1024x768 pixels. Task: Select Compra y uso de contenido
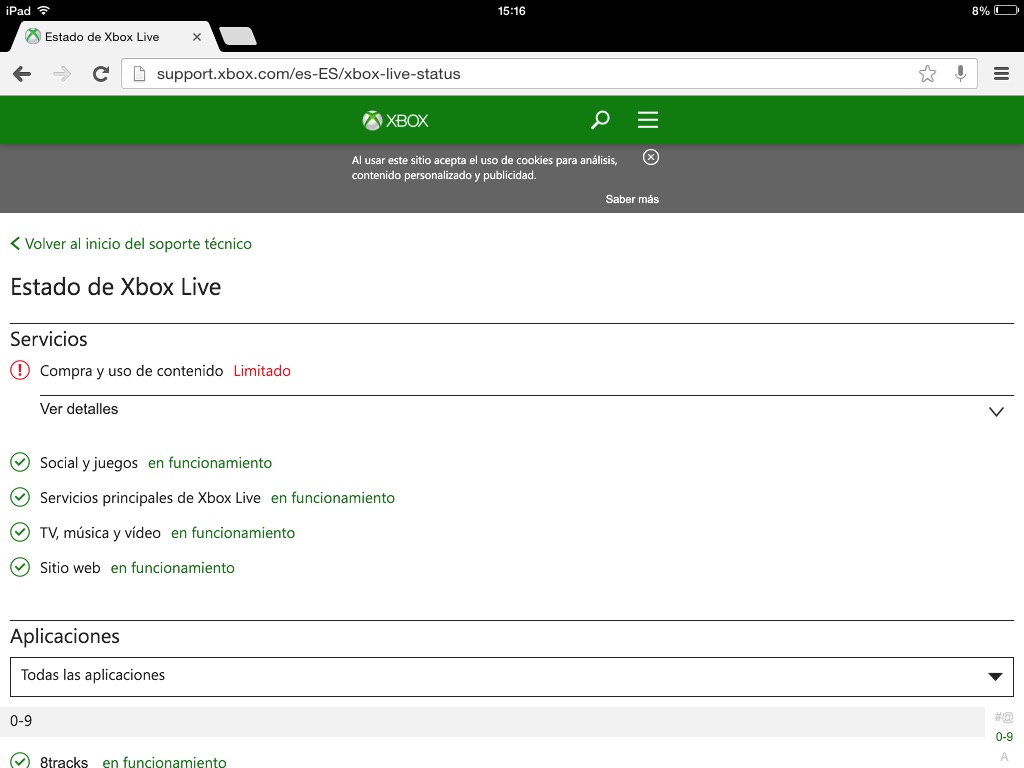click(131, 371)
